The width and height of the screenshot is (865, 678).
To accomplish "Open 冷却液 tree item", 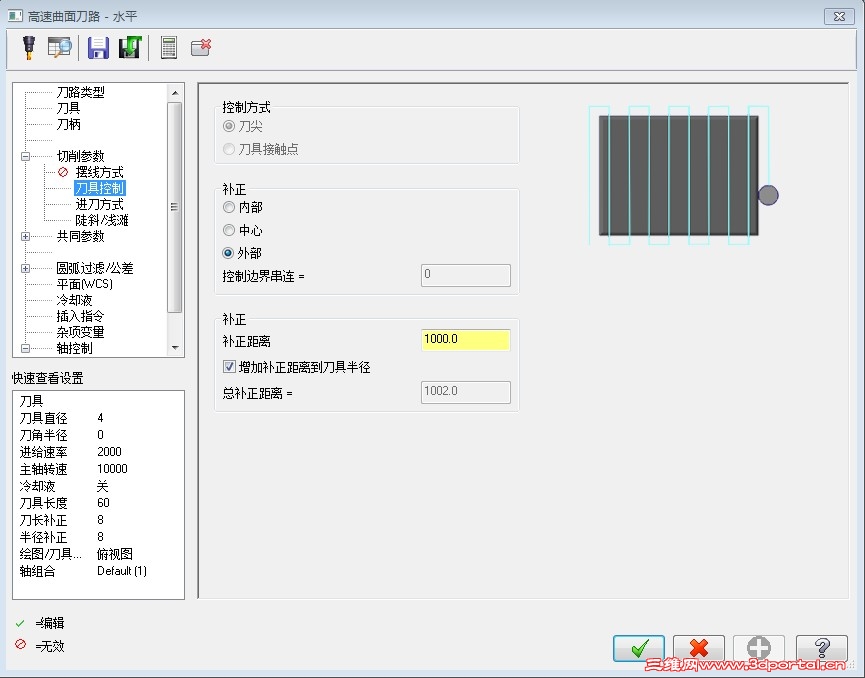I will pos(74,300).
